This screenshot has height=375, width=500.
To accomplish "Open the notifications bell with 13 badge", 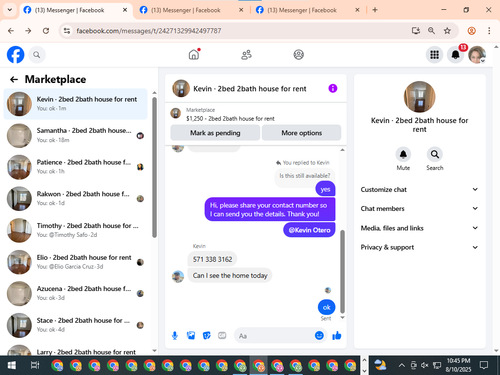I will tap(456, 55).
